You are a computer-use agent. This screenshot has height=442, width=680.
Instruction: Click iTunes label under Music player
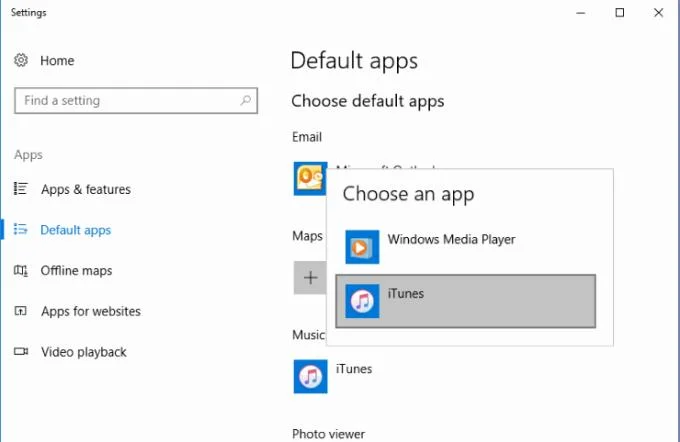coord(354,369)
